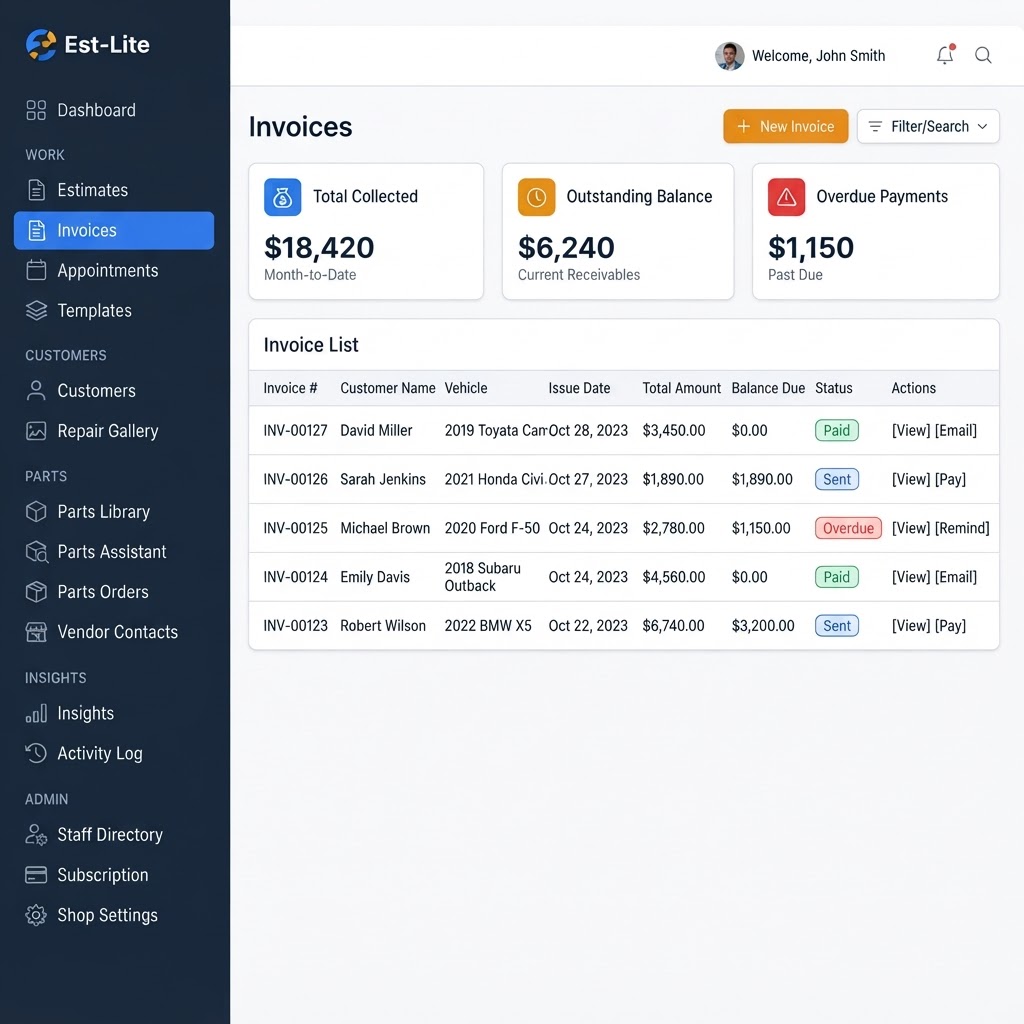
Task: Click the Parts Assistant search-box icon
Action: (x=37, y=552)
